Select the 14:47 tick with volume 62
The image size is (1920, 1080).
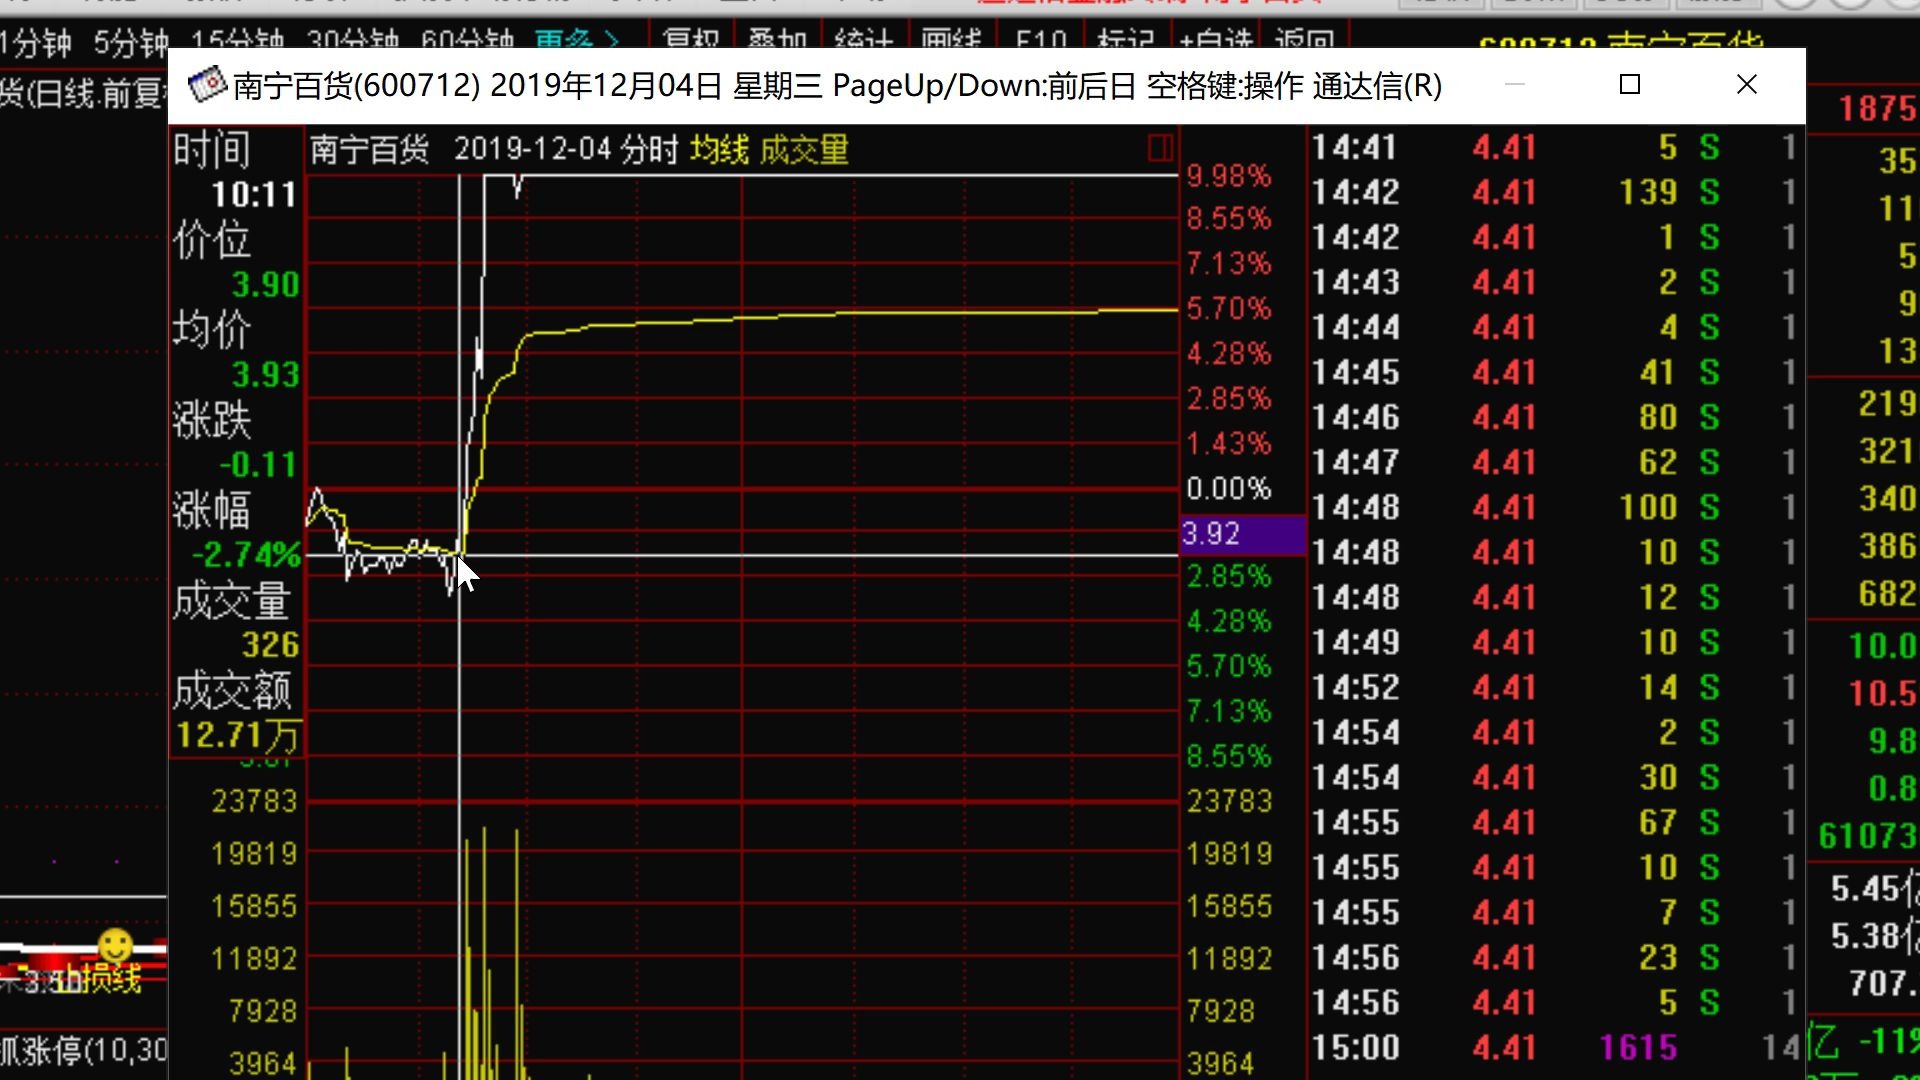(x=1556, y=463)
